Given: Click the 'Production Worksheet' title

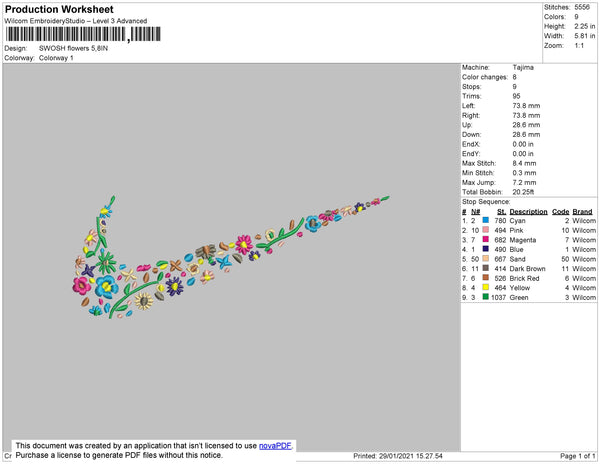Looking at the screenshot, I should (x=59, y=9).
